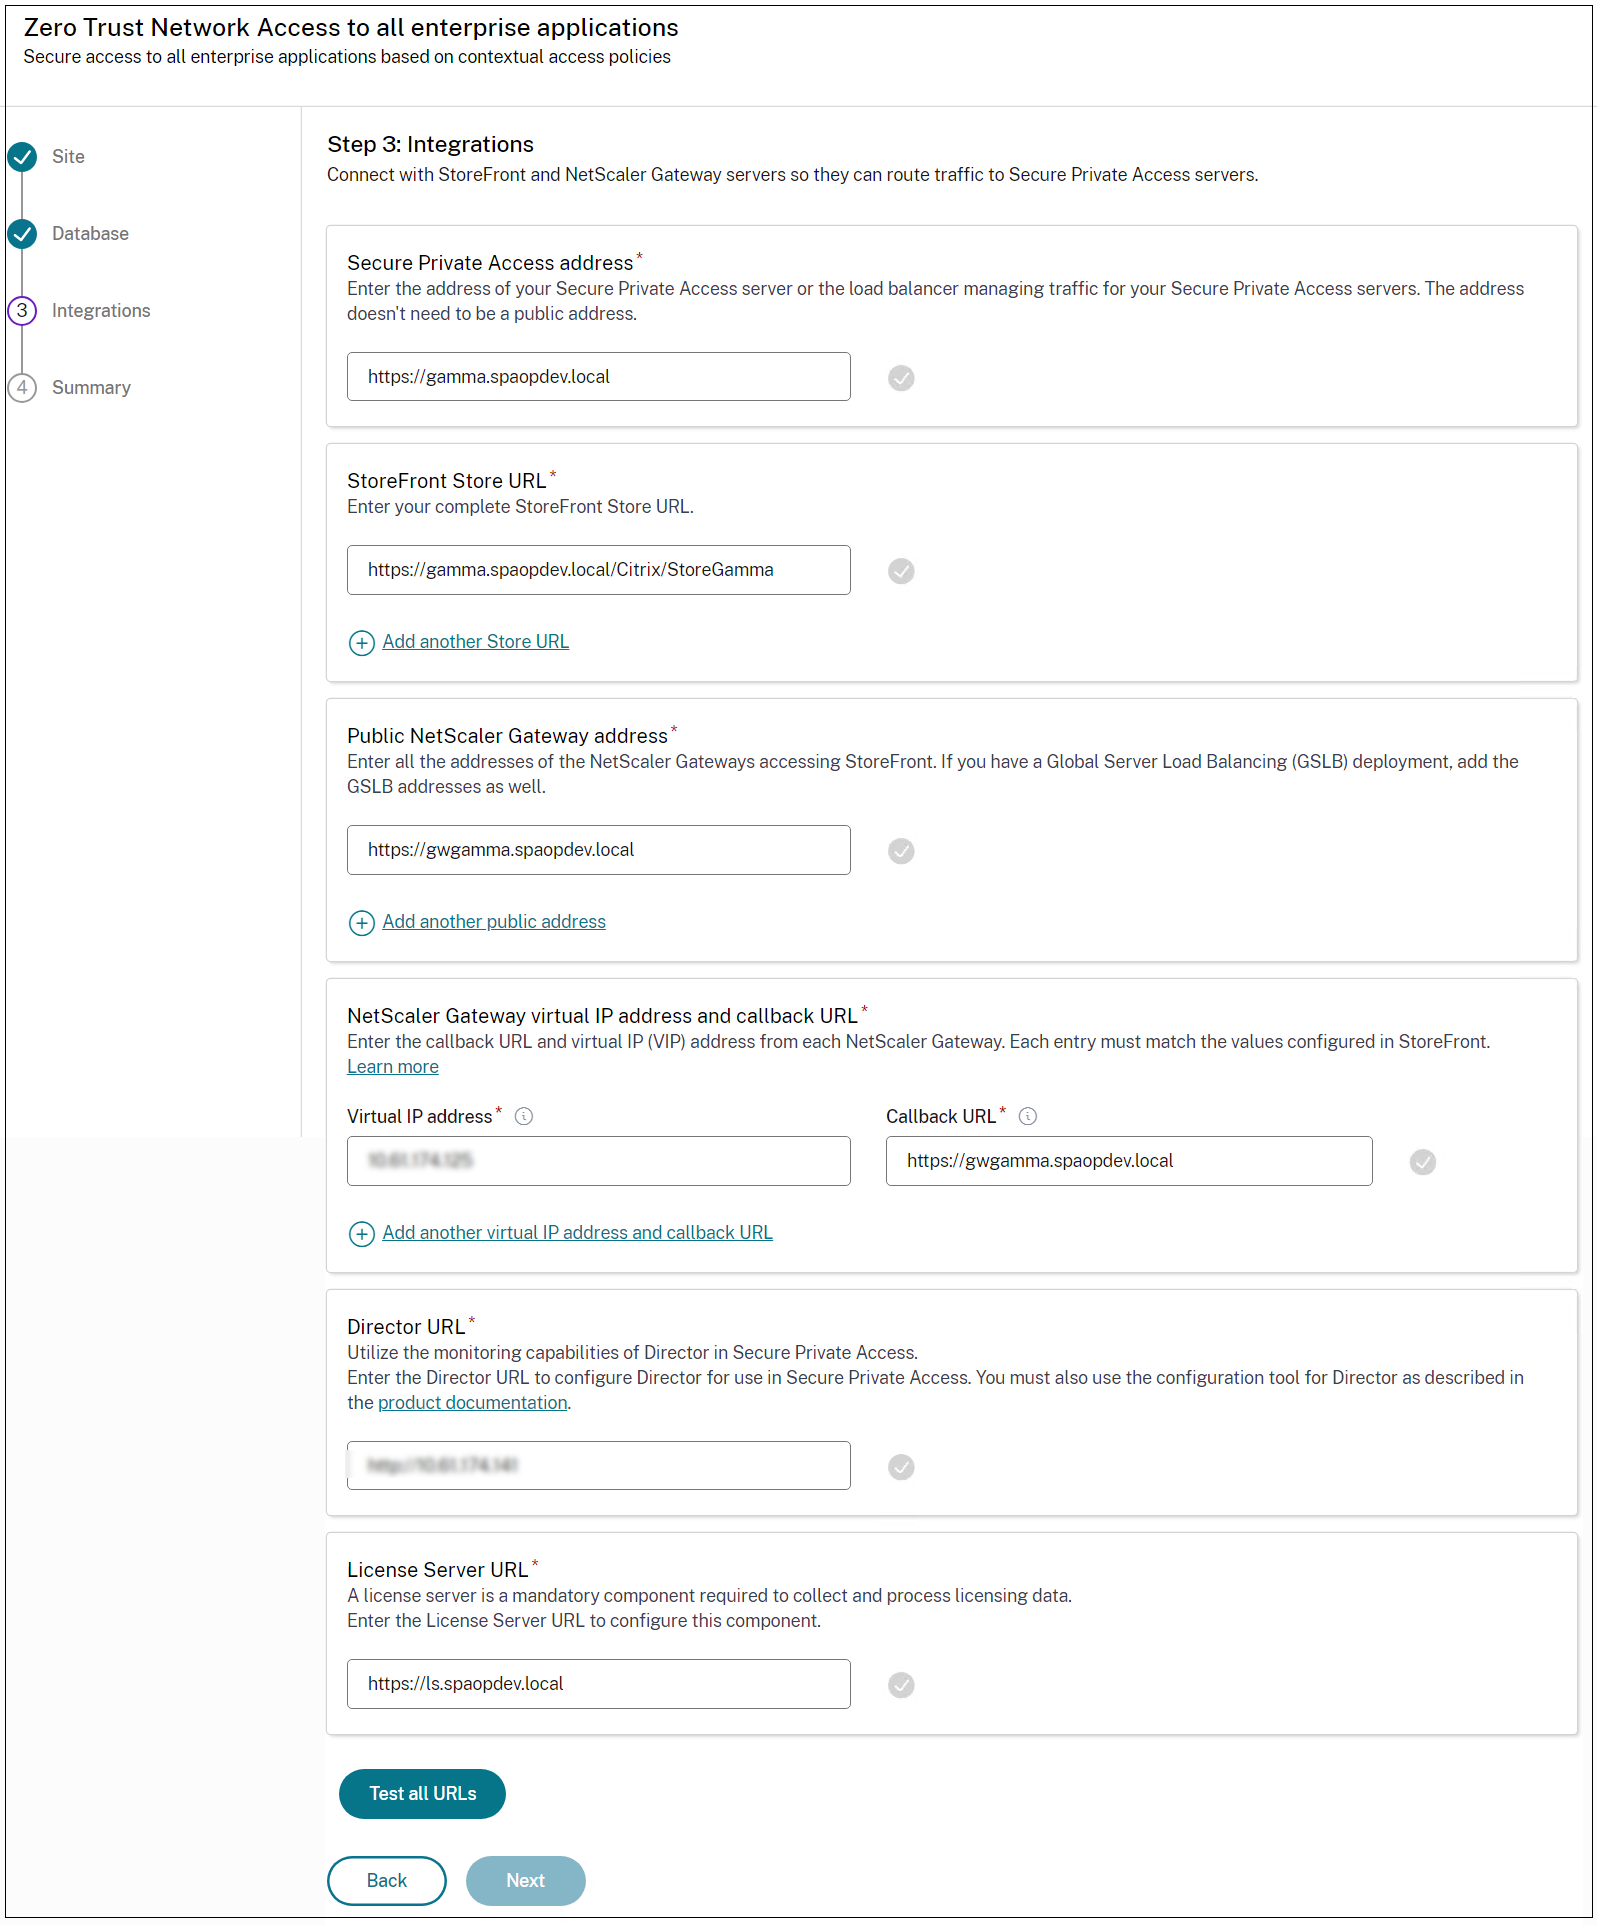
Task: Click the 'NetScaler Gateway virtual IP address and callback URL' title
Action: coord(602,1016)
